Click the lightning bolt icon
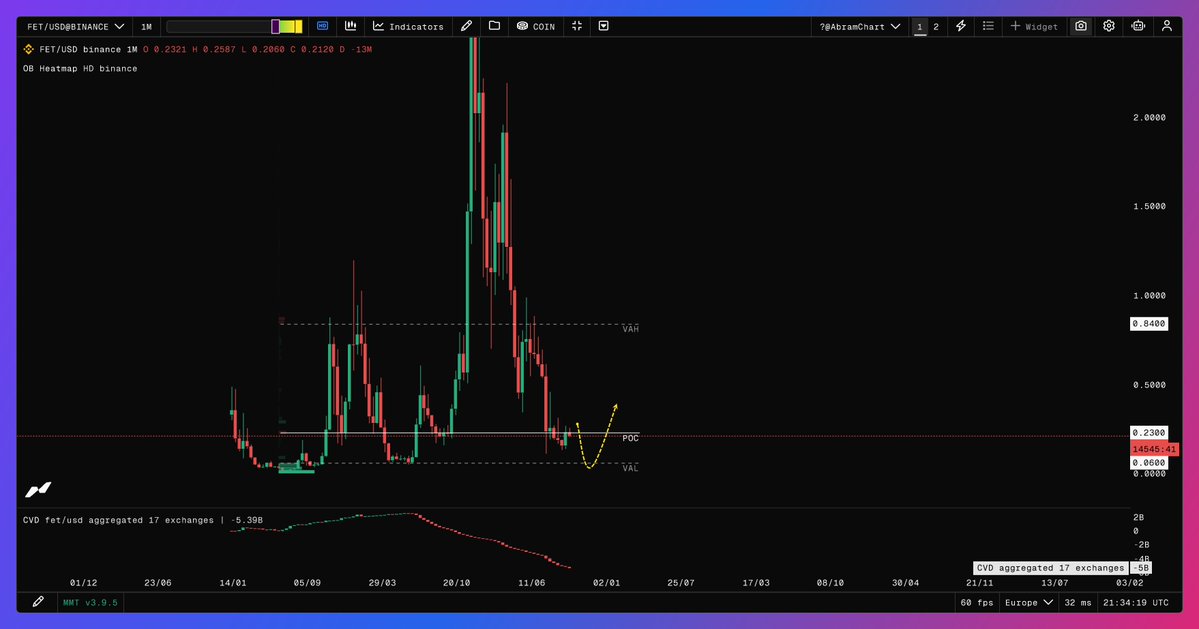 coord(961,26)
